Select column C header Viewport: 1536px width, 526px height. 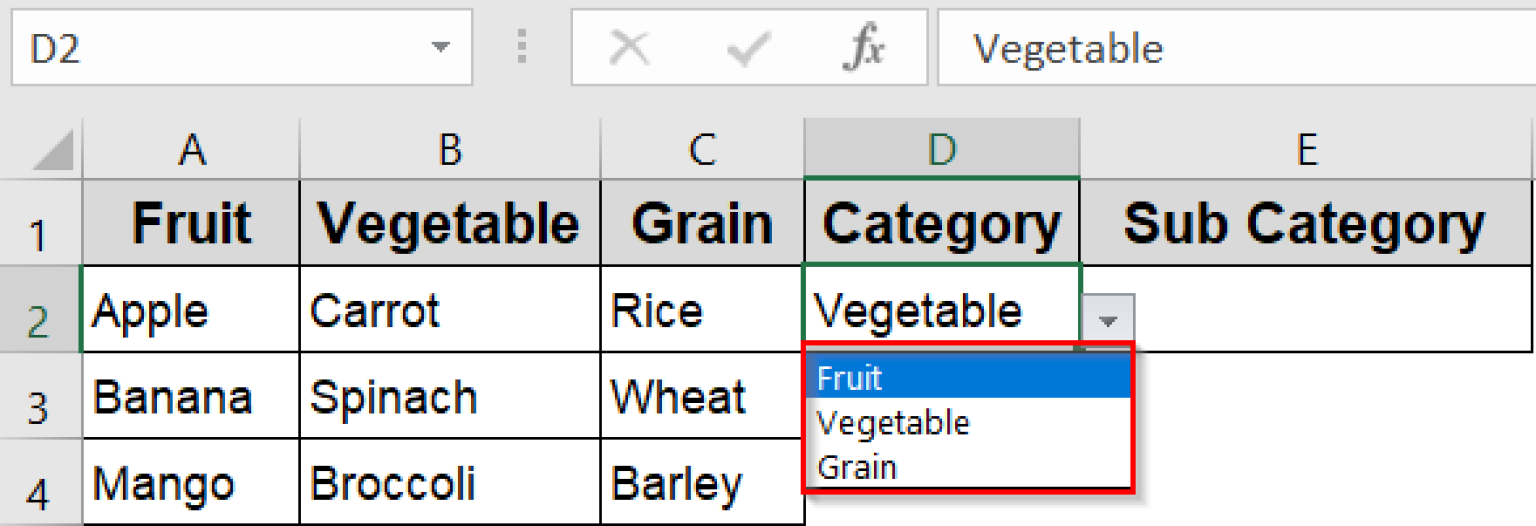(x=702, y=150)
